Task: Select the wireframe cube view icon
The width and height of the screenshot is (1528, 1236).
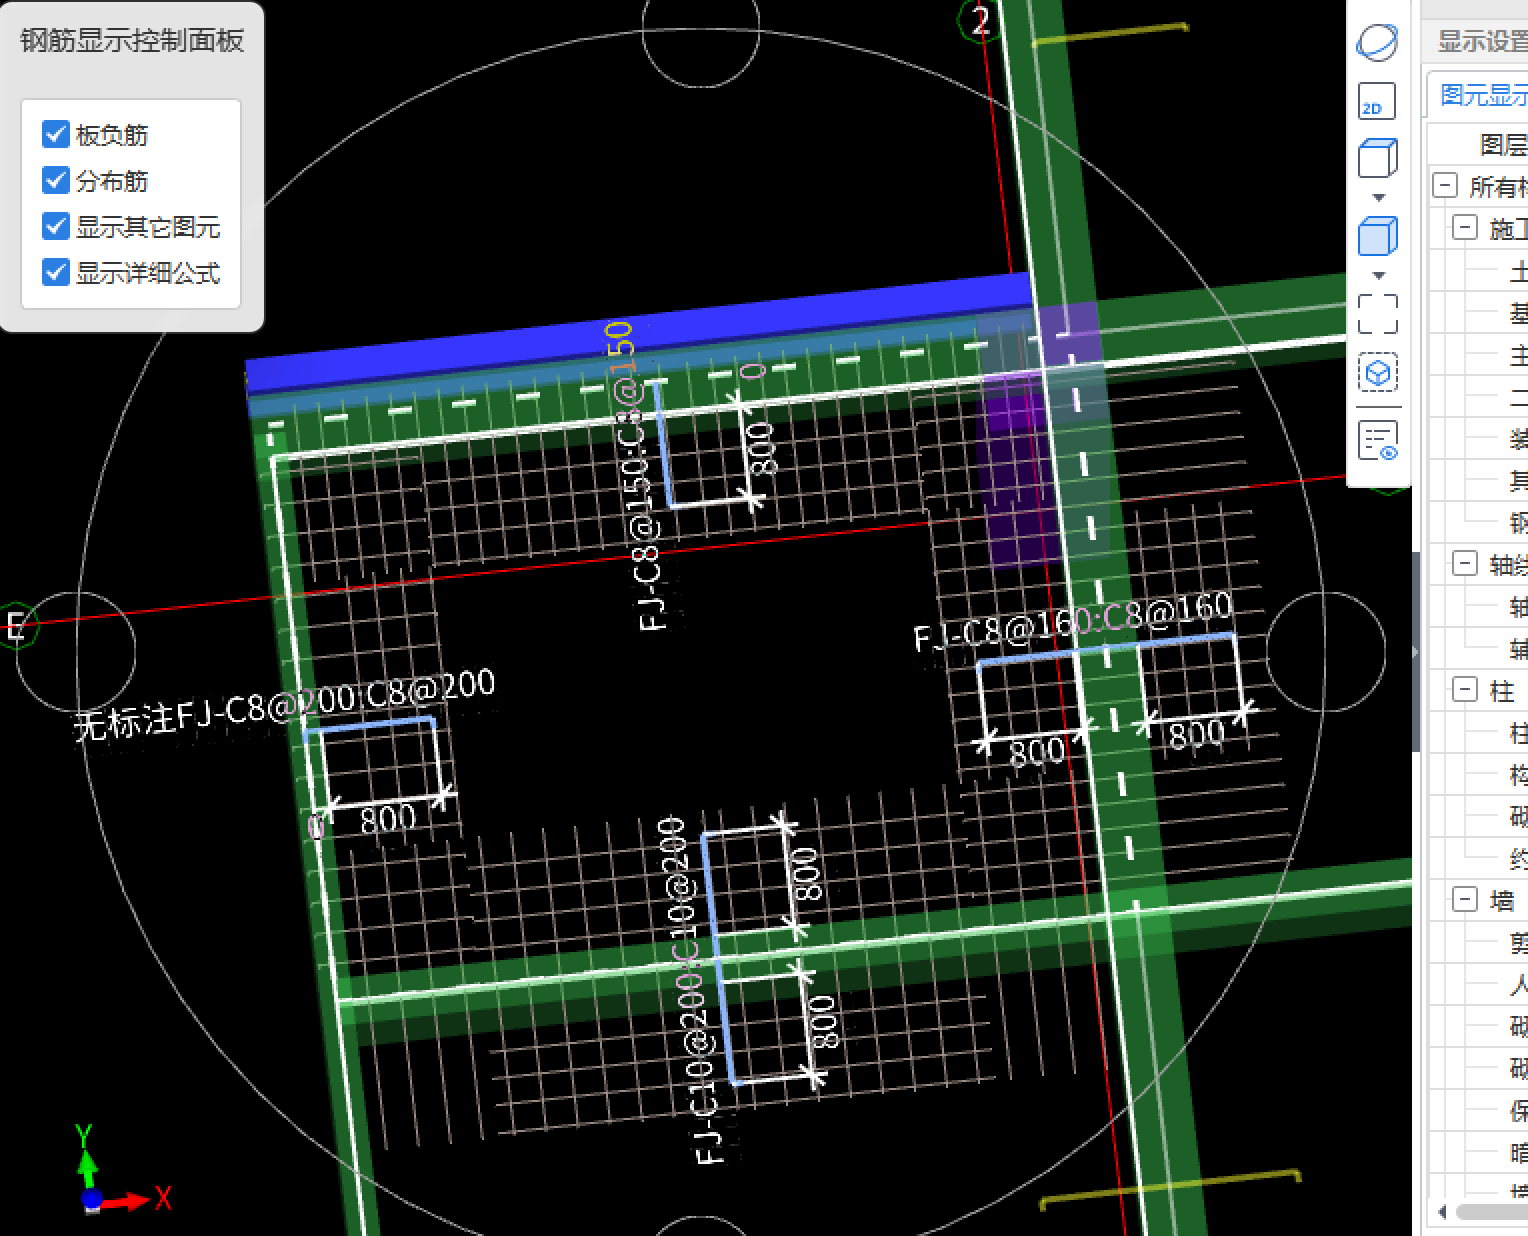Action: 1377,158
